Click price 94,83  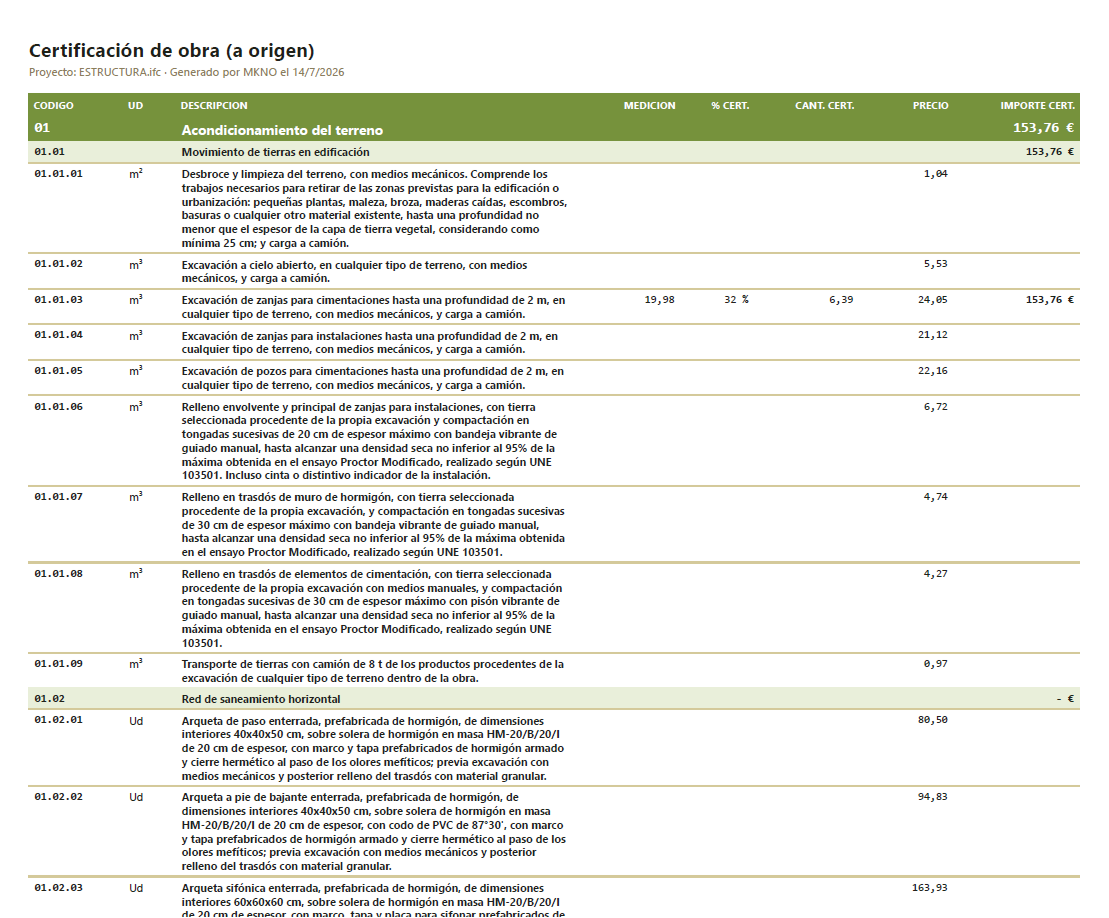coord(932,797)
